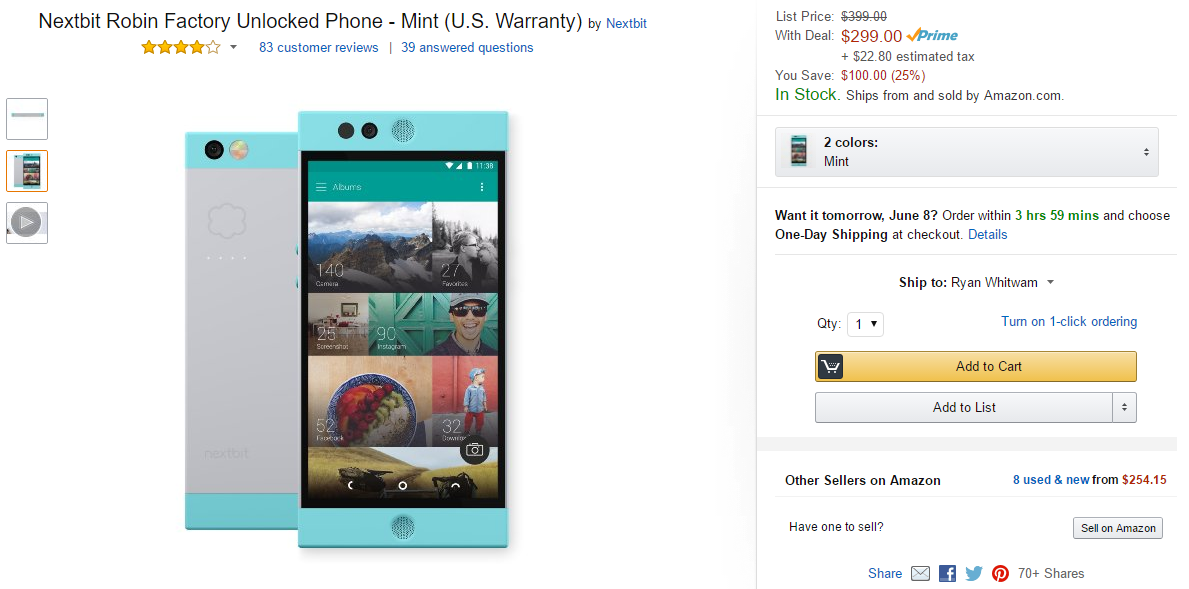The width and height of the screenshot is (1189, 589).
Task: Select the product video thumbnail
Action: tap(26, 222)
